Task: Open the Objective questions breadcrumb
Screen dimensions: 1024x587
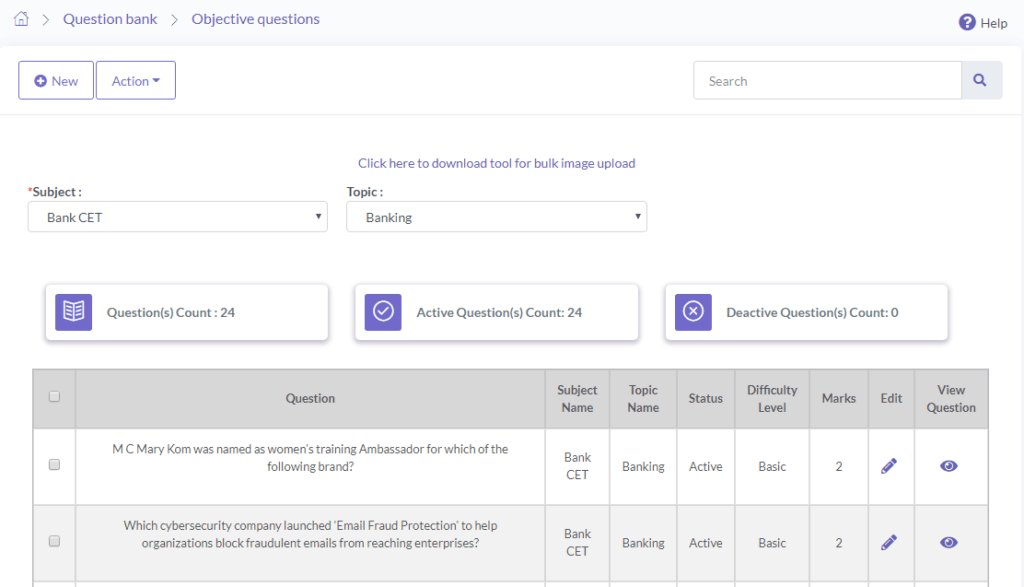Action: click(255, 19)
